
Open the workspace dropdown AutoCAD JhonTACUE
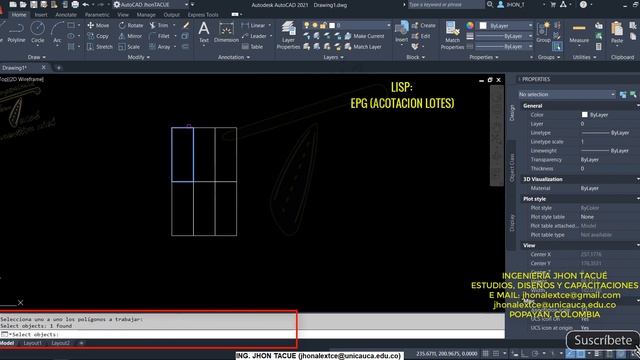point(151,4)
